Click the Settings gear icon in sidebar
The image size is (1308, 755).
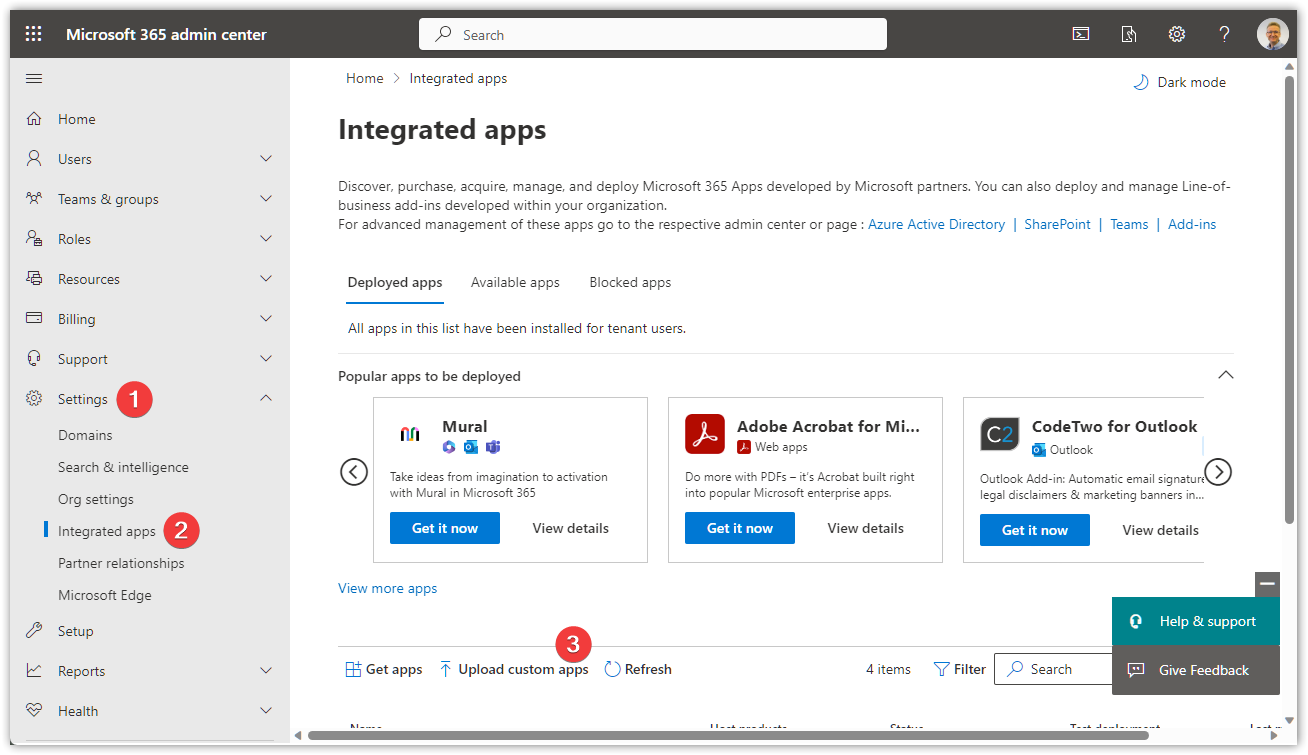(x=34, y=398)
